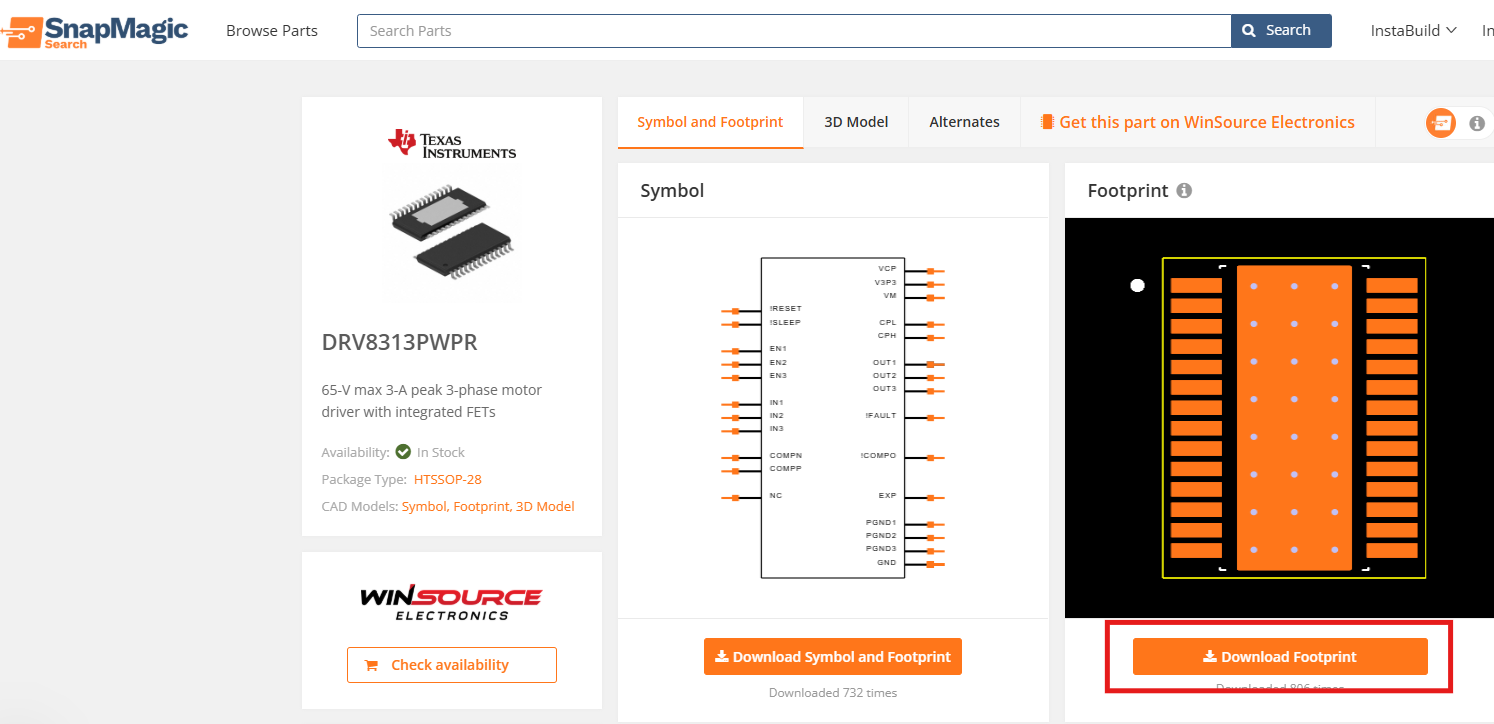Click the blue Search button
This screenshot has width=1494, height=724.
coord(1281,31)
